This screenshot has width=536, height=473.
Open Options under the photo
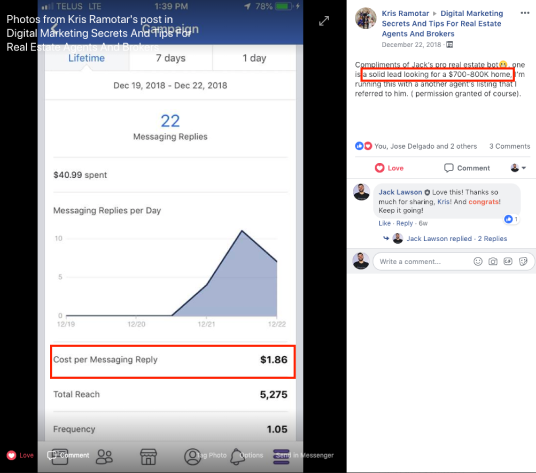tap(251, 455)
